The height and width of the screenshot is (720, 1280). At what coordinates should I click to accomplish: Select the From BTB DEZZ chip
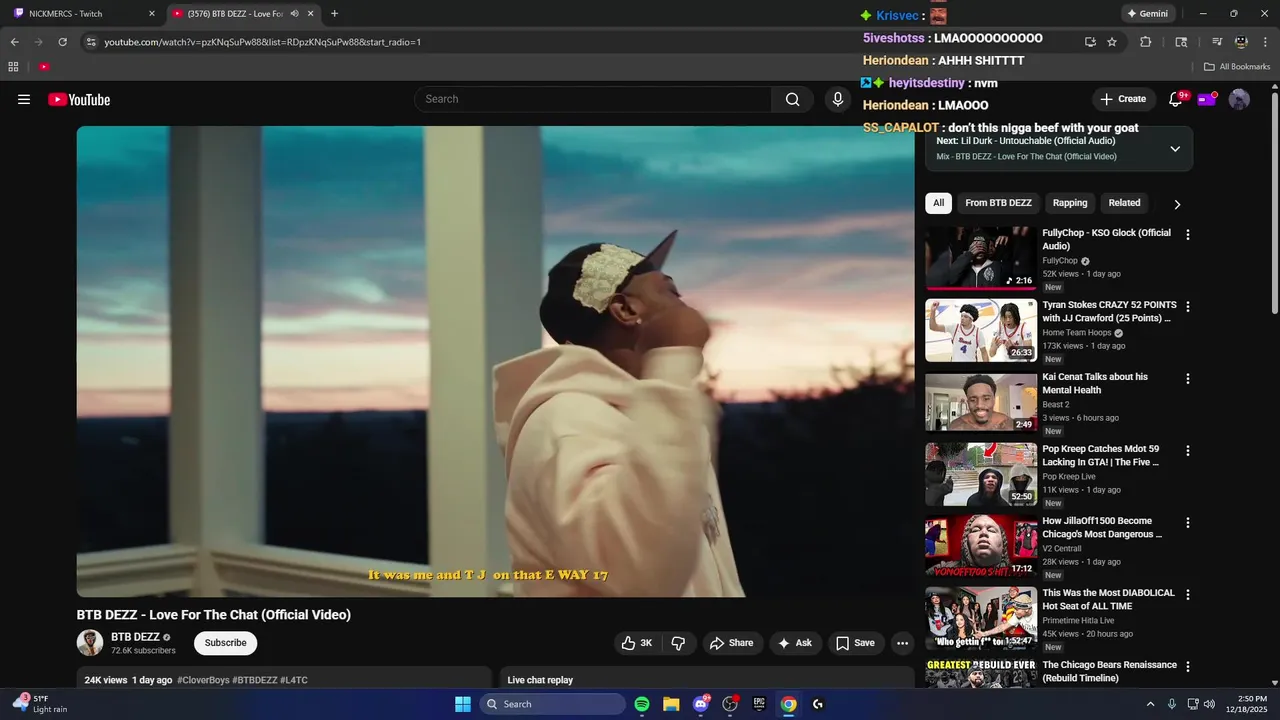[998, 203]
